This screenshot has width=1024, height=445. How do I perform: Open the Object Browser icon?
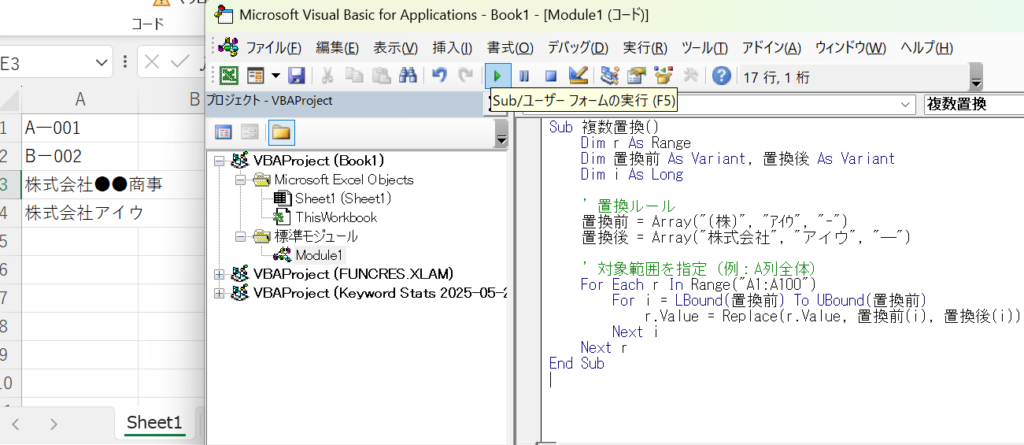pyautogui.click(x=662, y=76)
